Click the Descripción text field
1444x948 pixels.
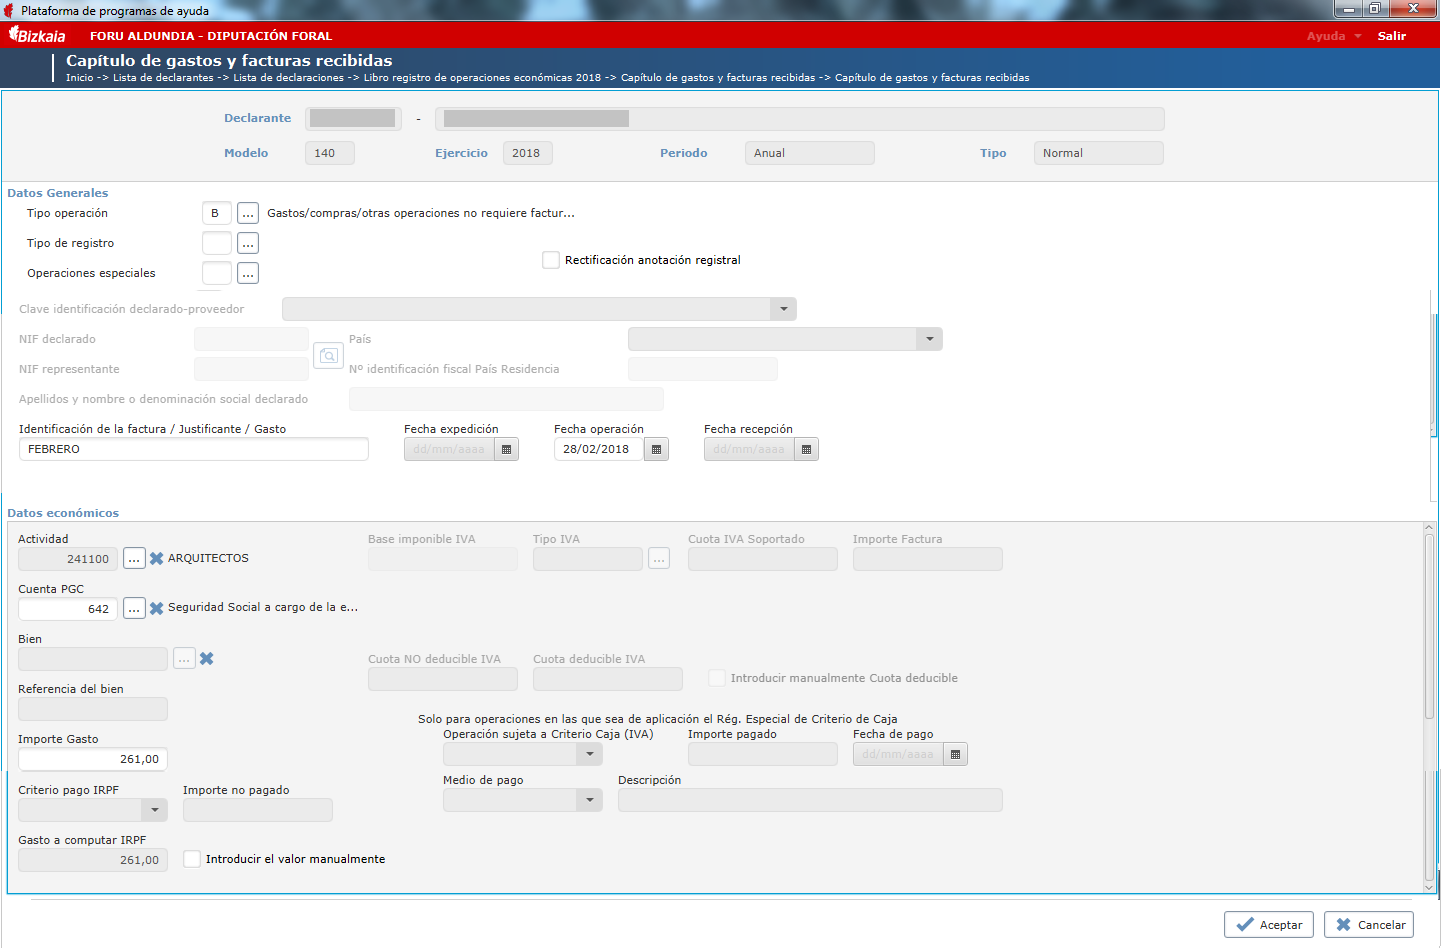tap(810, 800)
